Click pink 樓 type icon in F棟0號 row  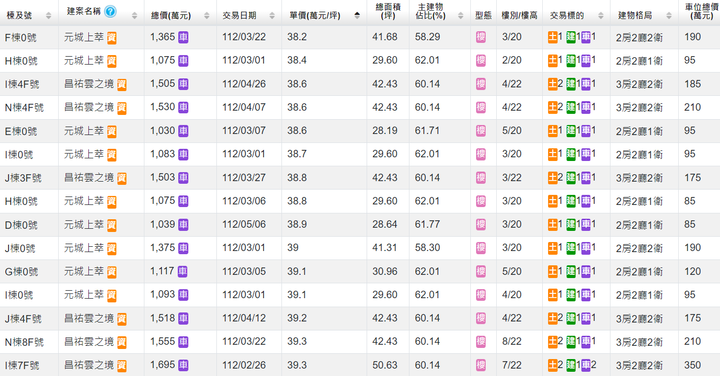(x=481, y=37)
